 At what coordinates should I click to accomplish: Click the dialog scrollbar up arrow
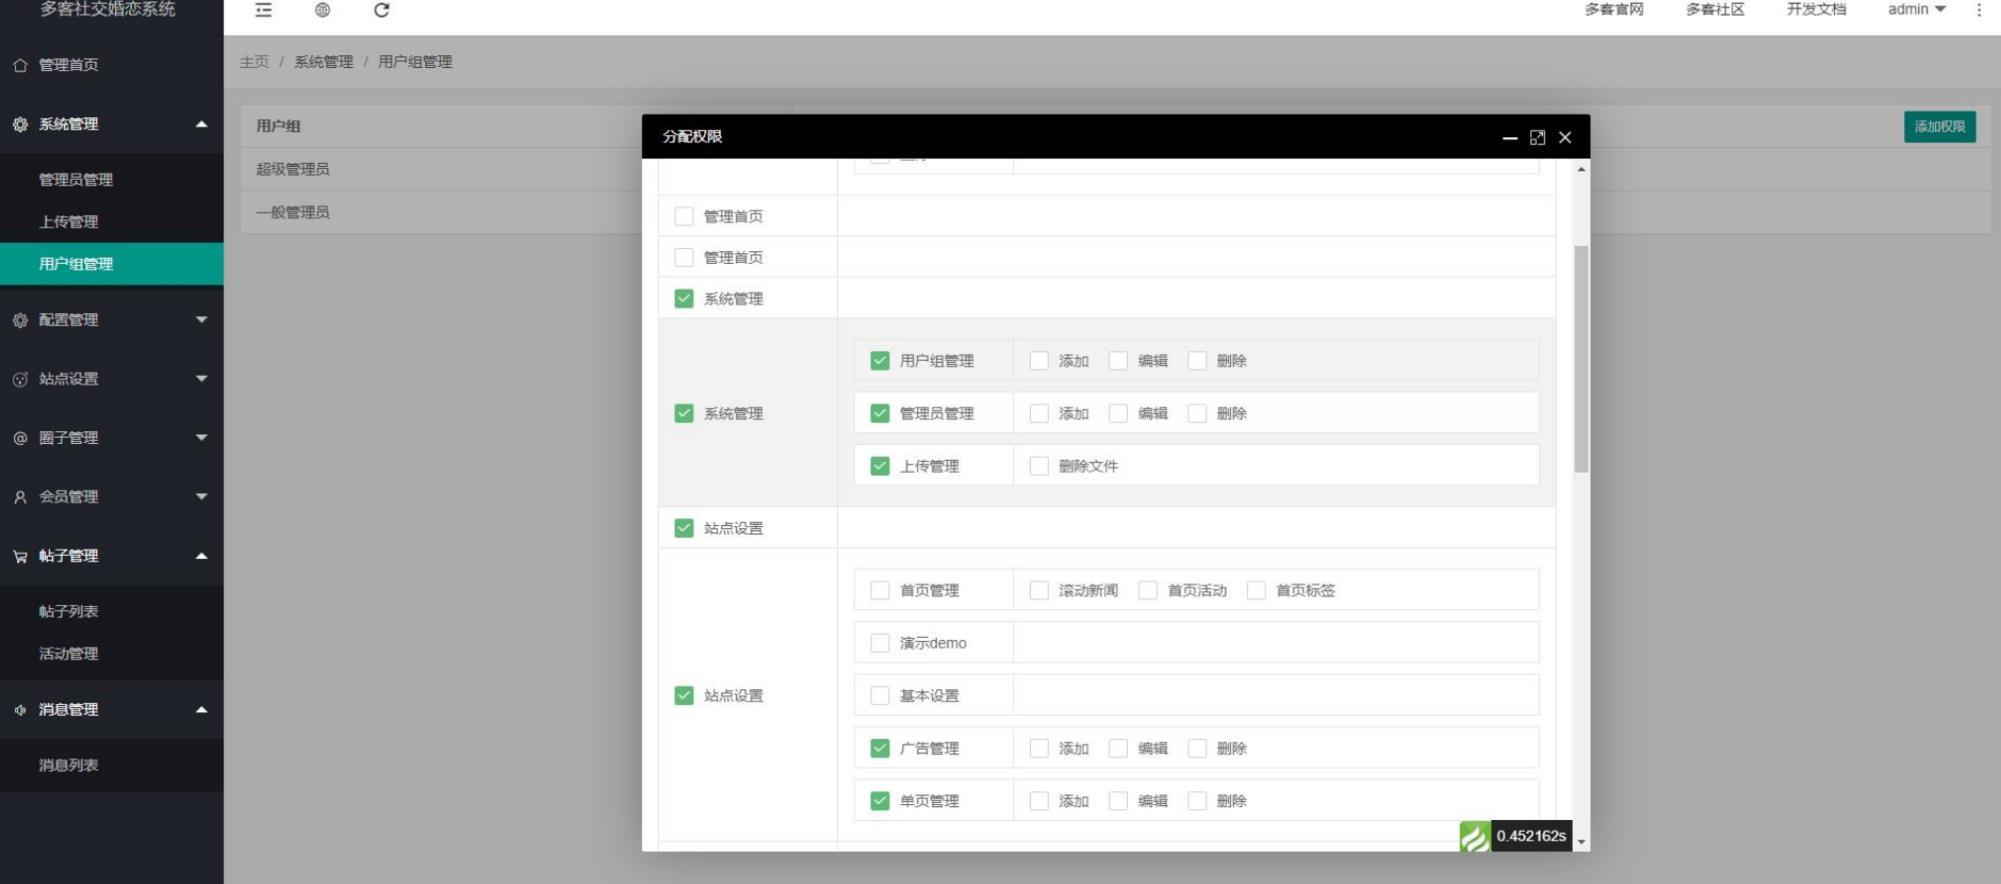(x=1581, y=169)
